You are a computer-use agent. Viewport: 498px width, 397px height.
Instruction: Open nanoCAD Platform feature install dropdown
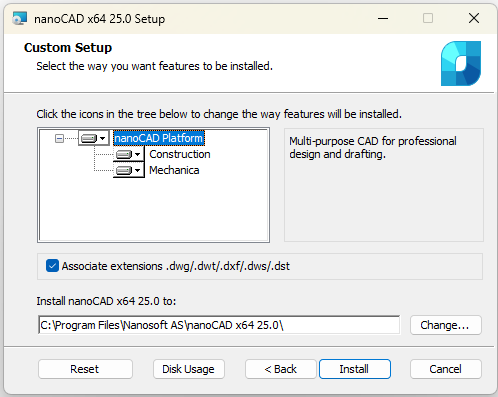(x=94, y=138)
